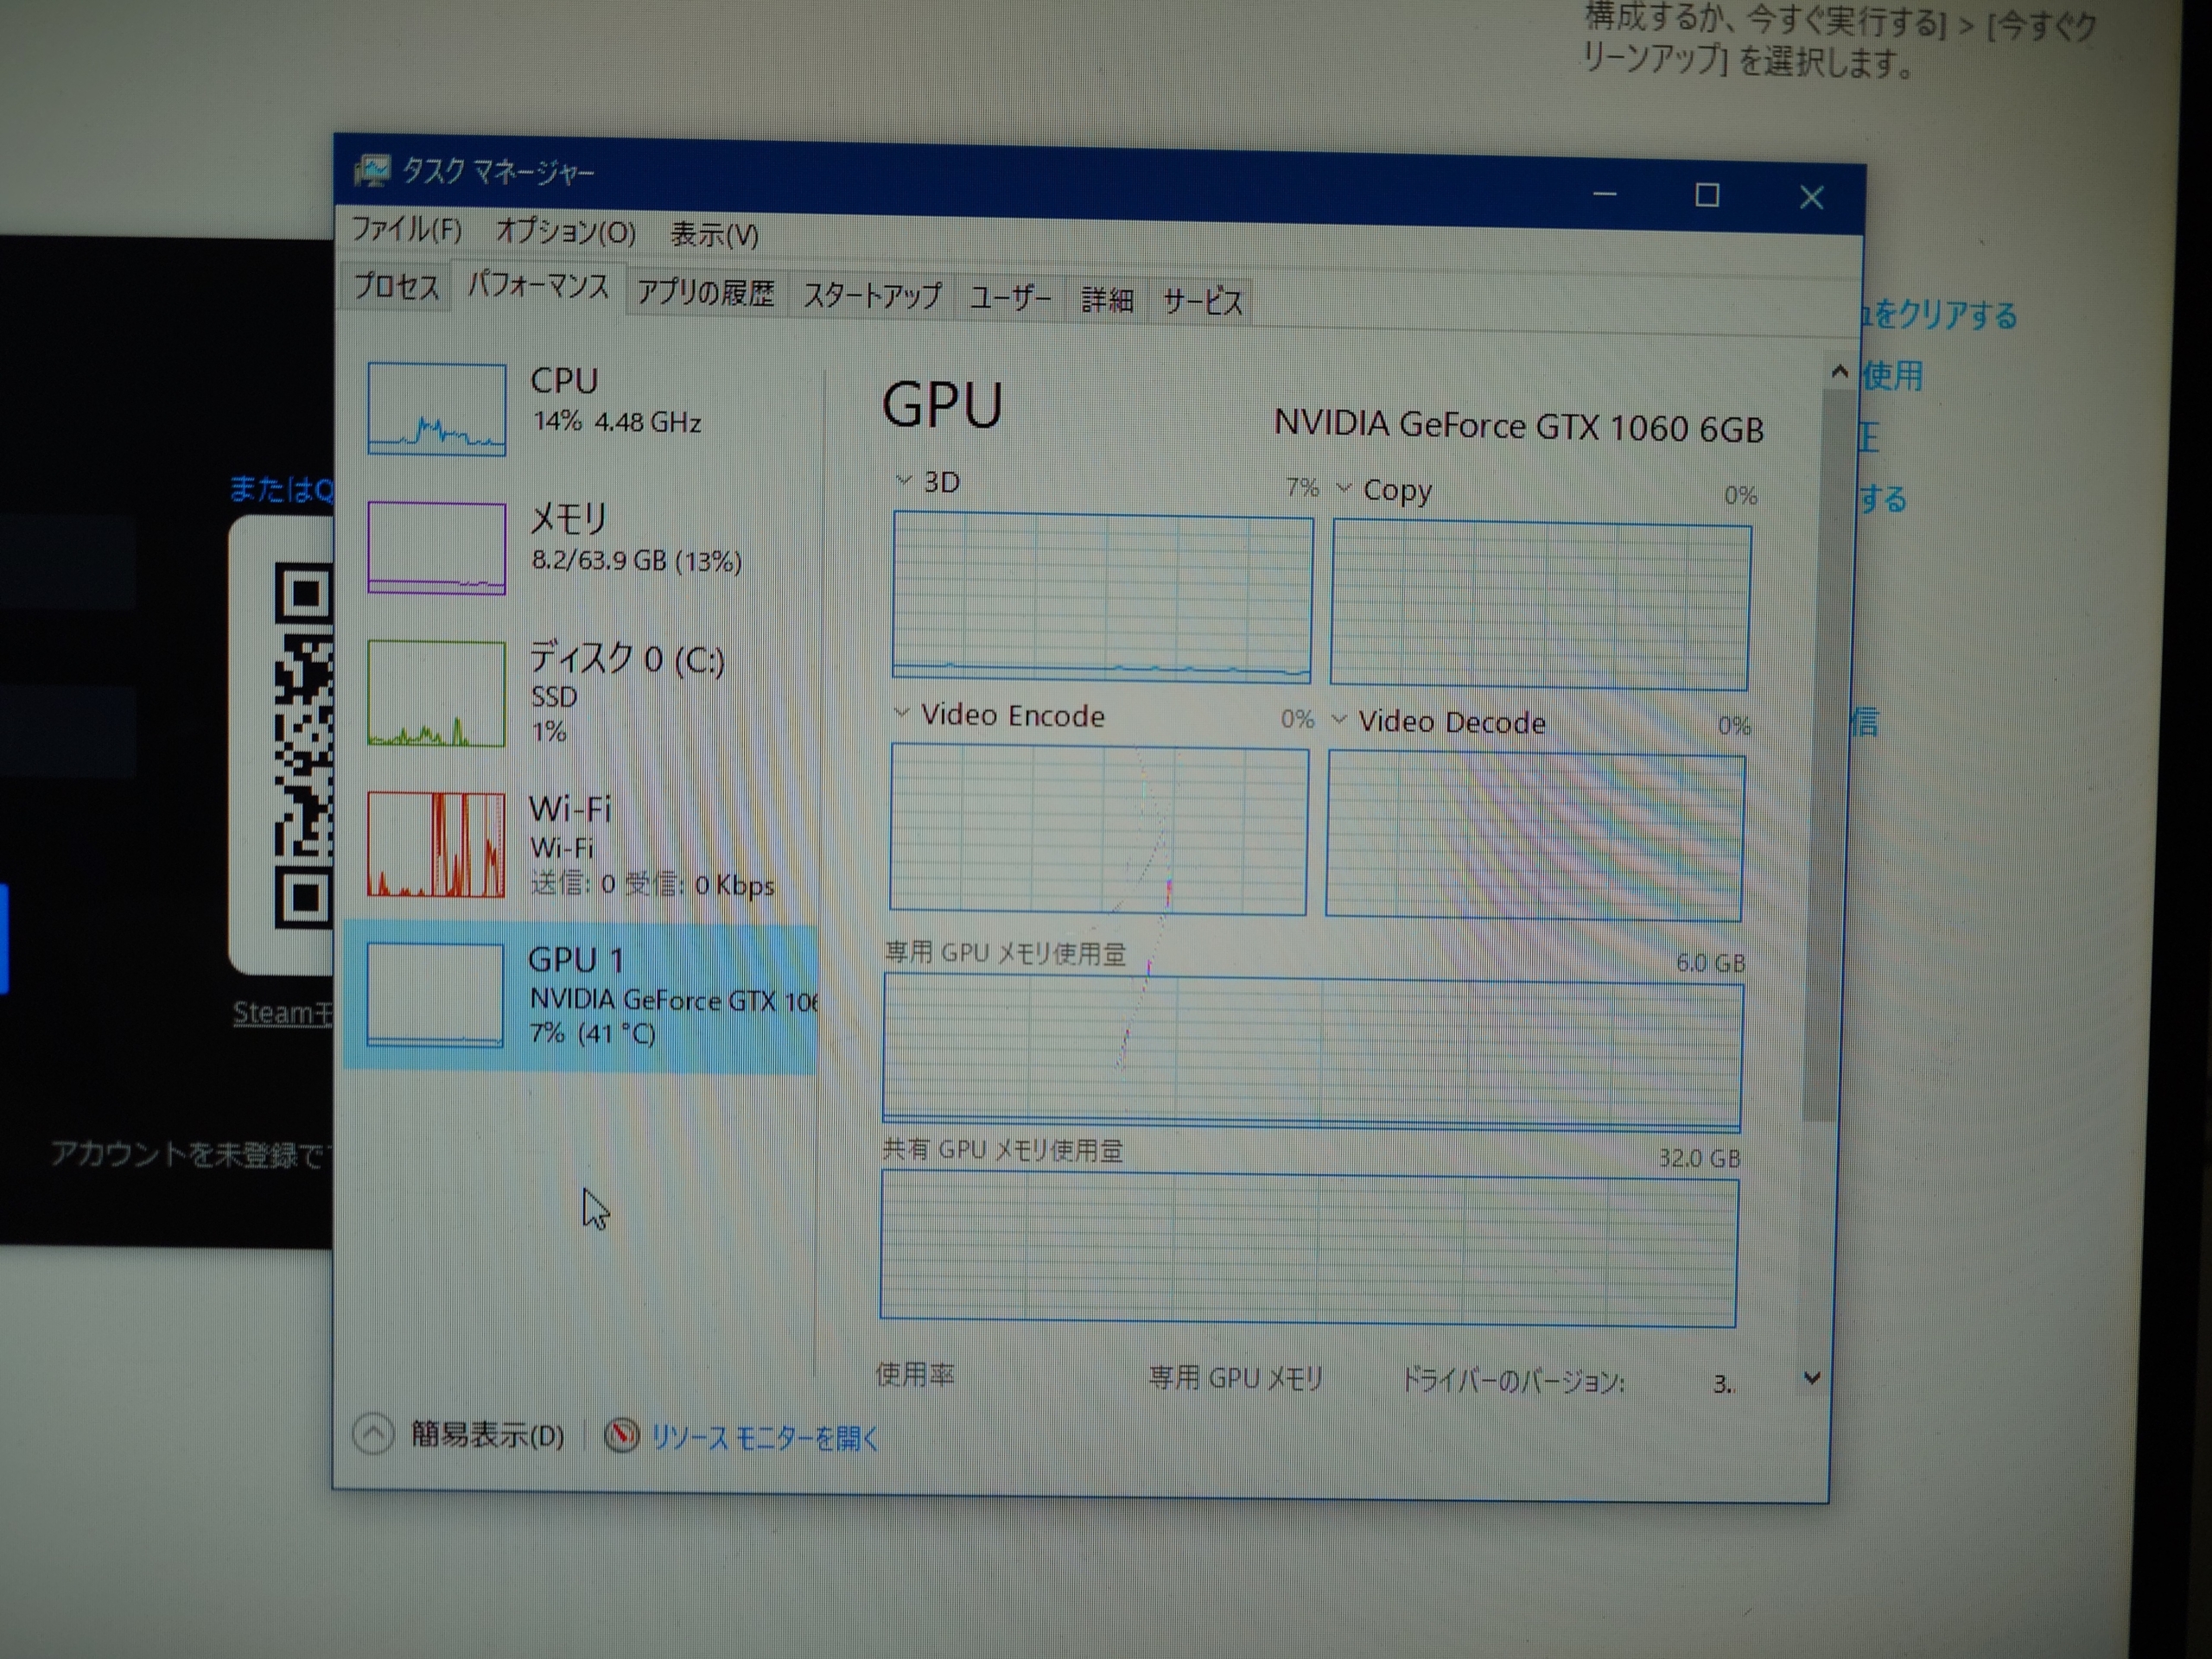2212x1659 pixels.
Task: Select the メモリ memory graph thumbnail
Action: [x=436, y=547]
